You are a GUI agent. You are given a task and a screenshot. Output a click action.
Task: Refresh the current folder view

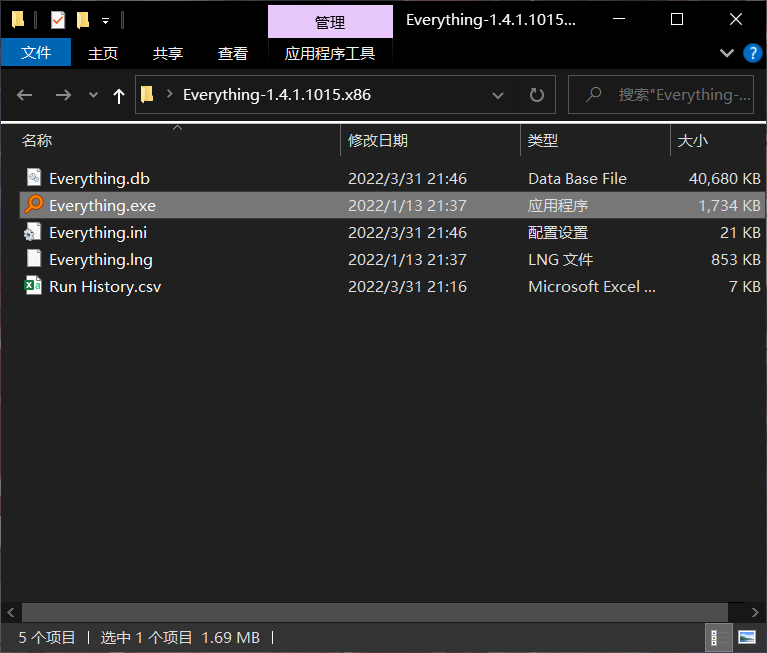(x=537, y=94)
